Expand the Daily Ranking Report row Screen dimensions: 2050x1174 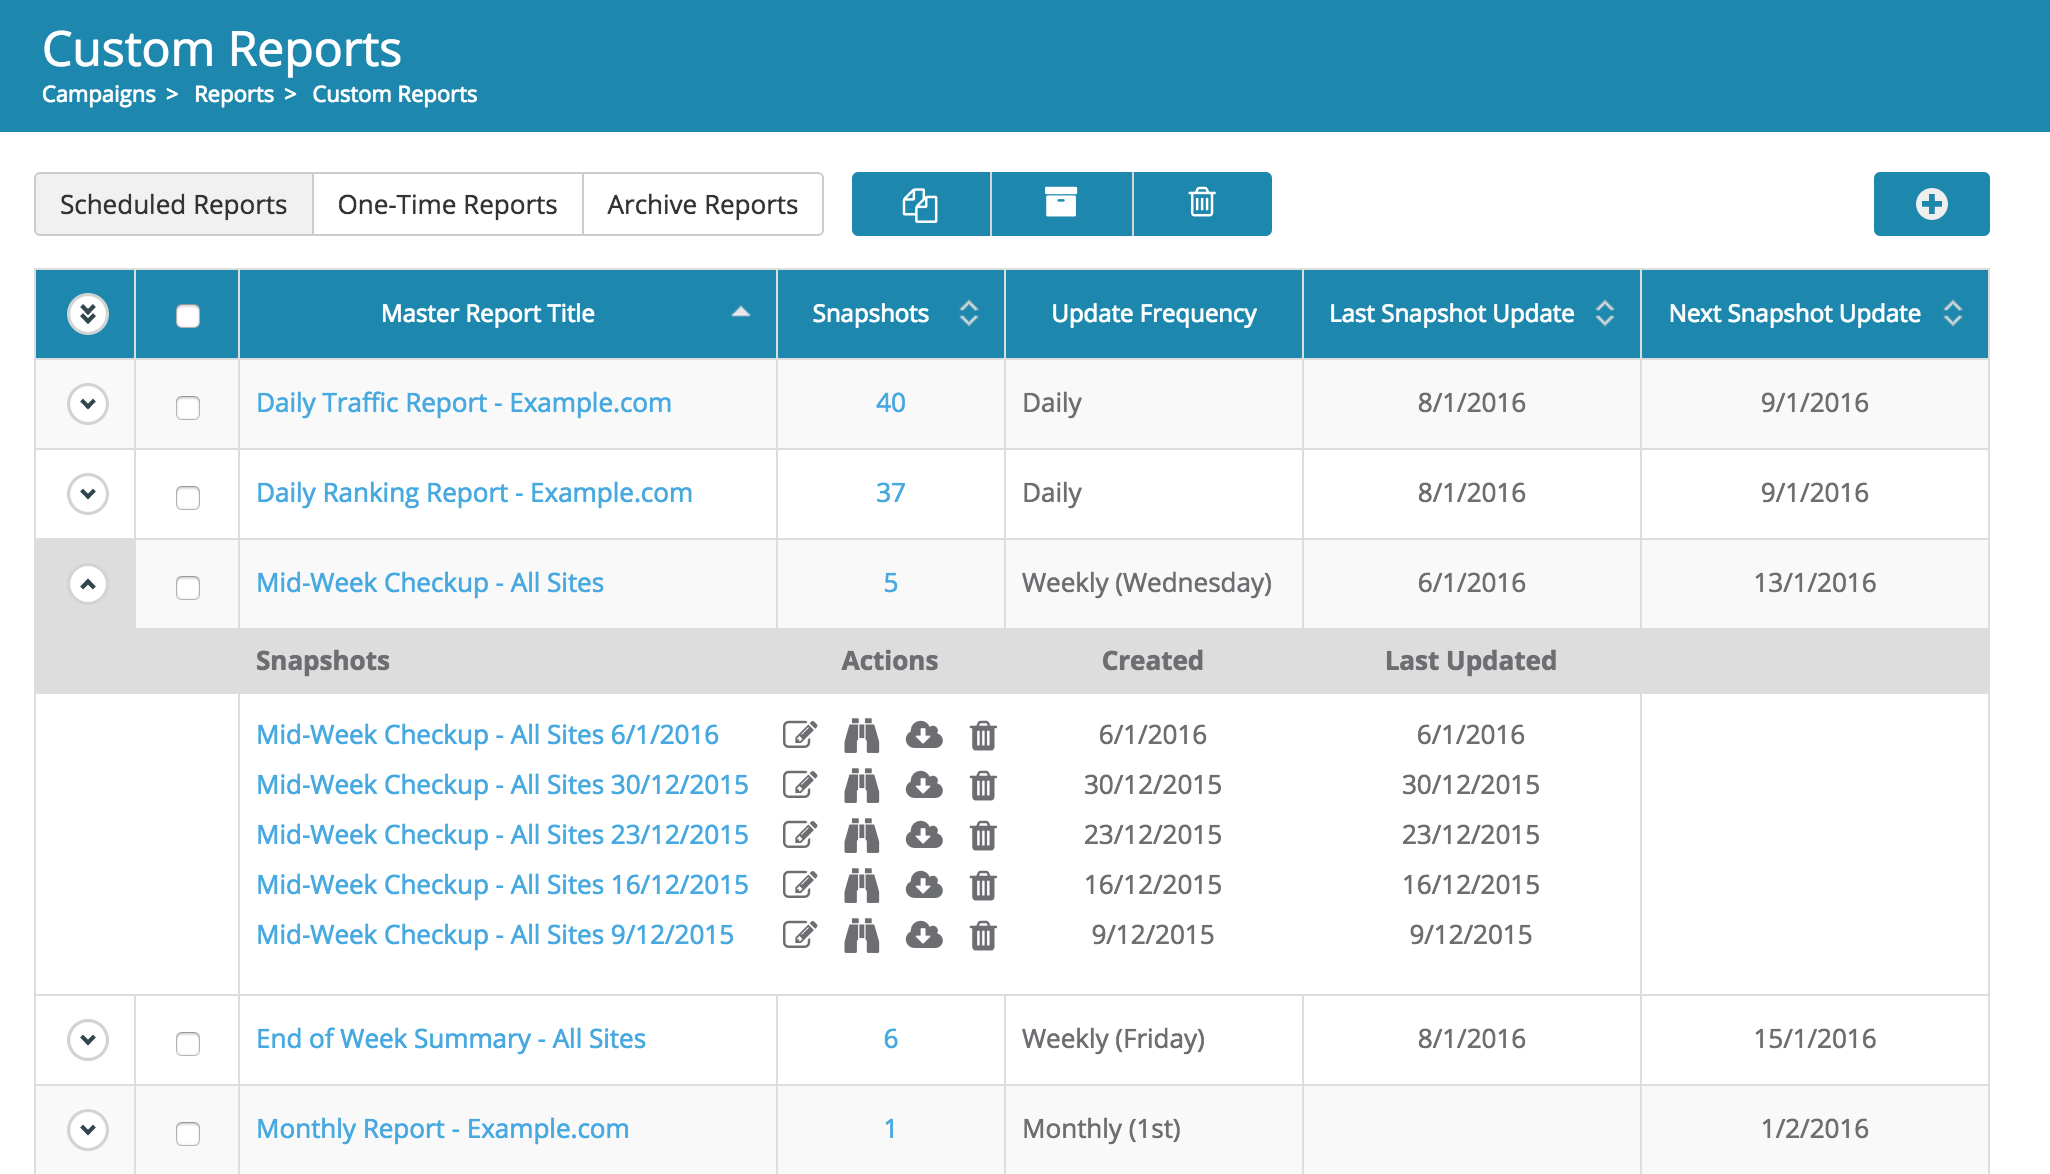pyautogui.click(x=88, y=494)
